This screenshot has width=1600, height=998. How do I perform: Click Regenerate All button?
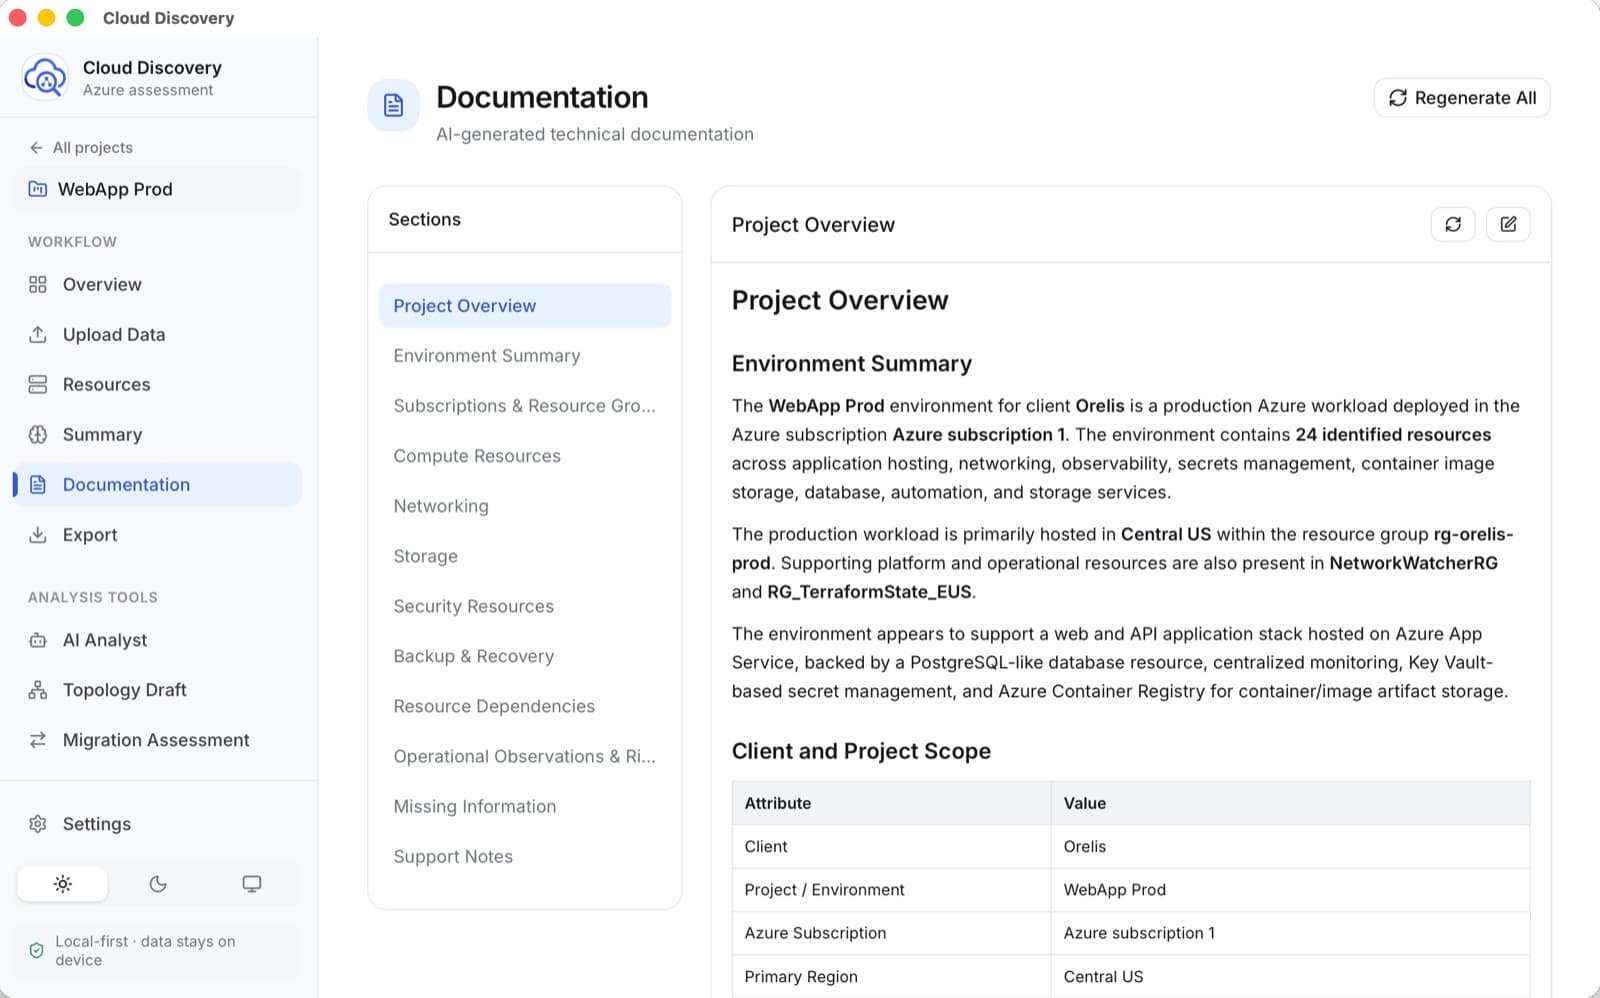1462,98
